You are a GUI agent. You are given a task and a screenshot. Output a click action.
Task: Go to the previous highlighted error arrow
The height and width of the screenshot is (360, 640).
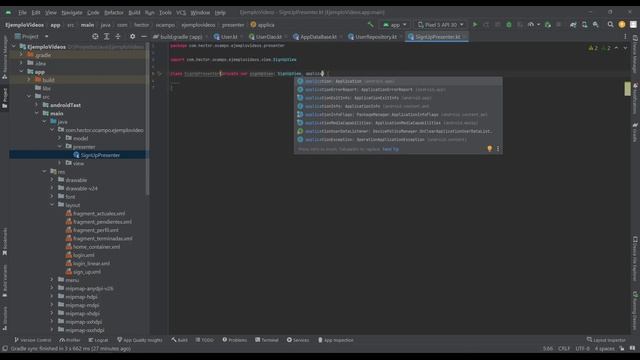pos(616,48)
